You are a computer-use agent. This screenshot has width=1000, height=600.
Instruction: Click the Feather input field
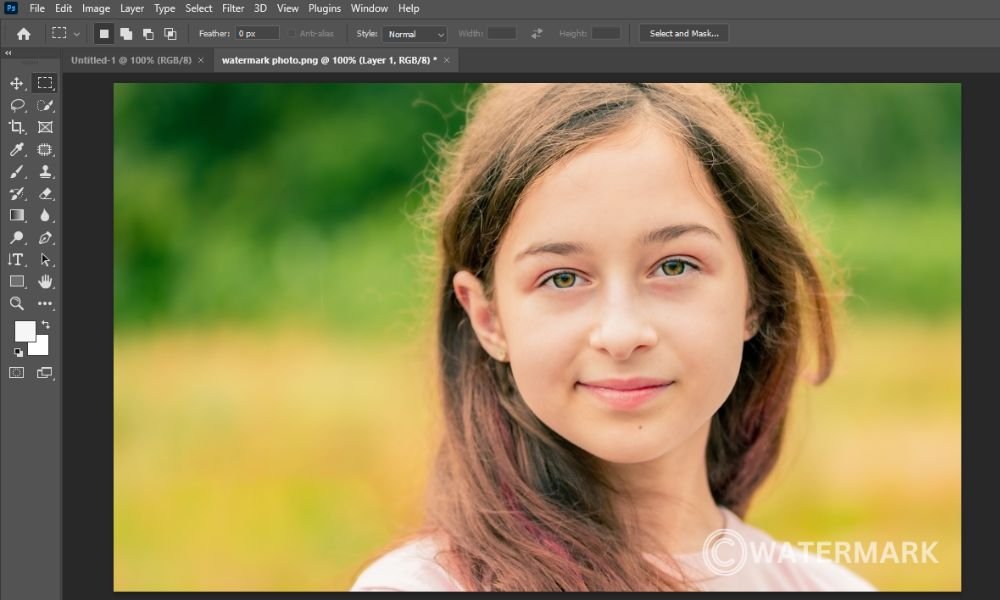257,33
